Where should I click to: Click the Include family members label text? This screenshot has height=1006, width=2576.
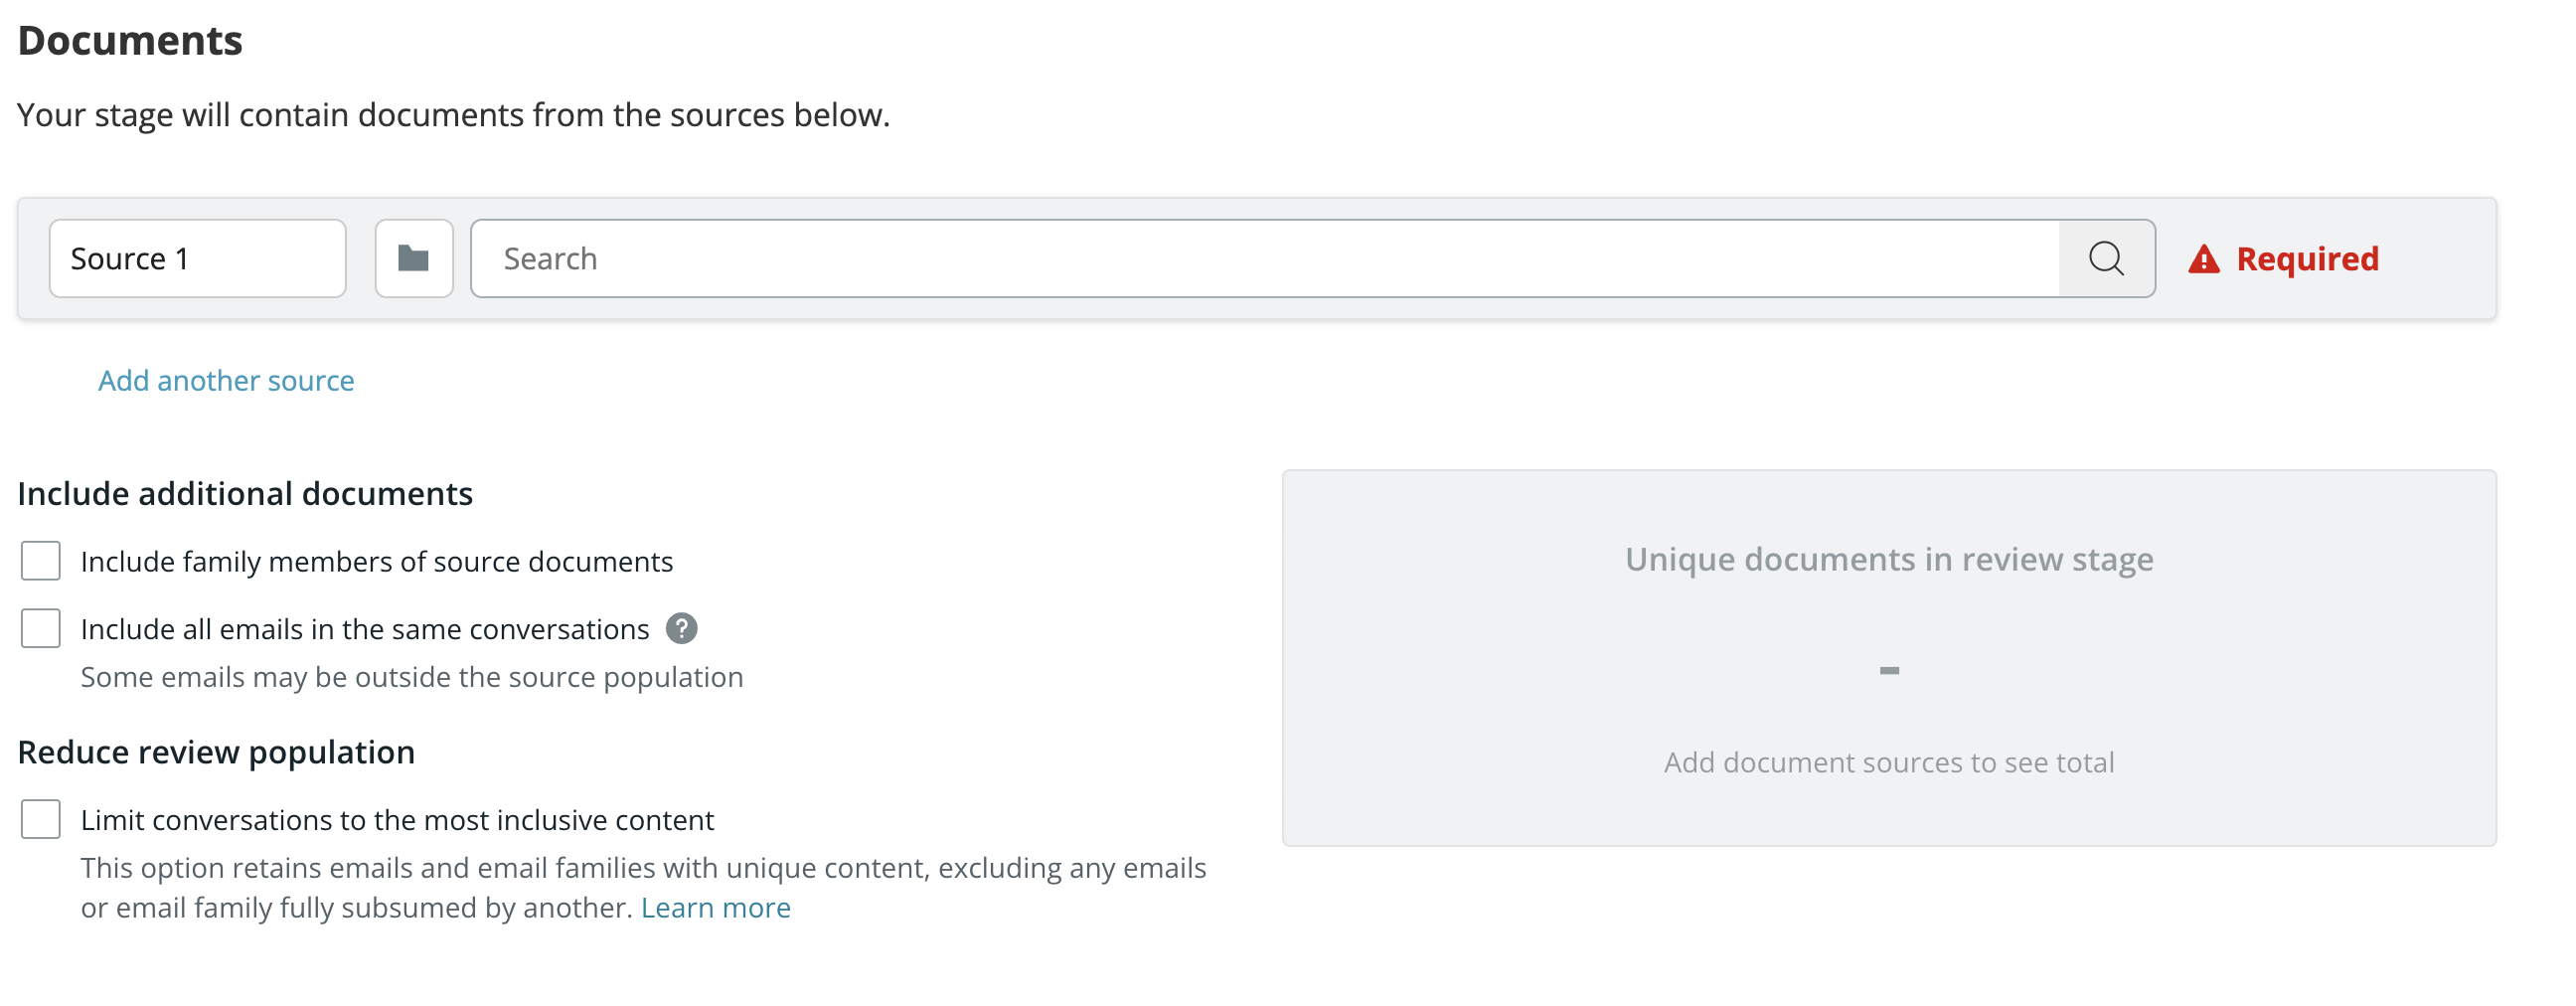tap(377, 562)
